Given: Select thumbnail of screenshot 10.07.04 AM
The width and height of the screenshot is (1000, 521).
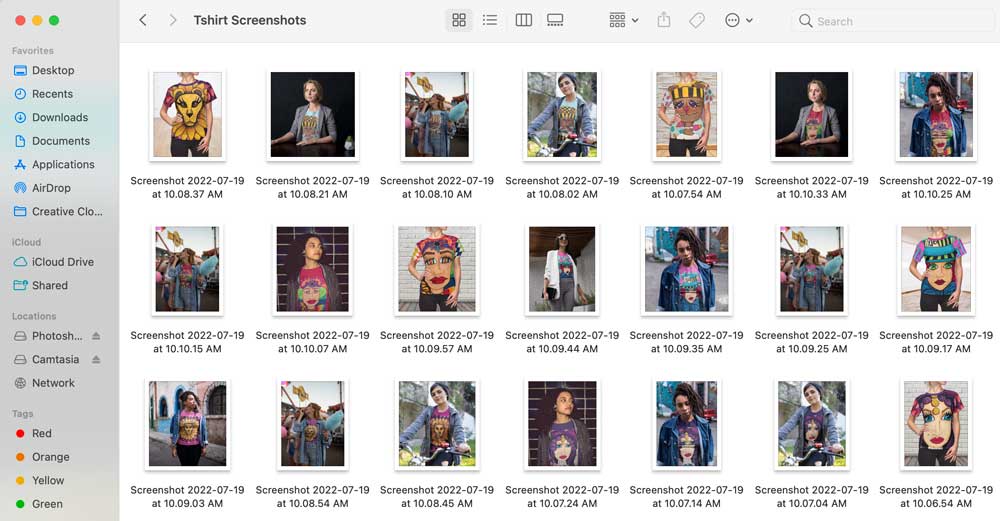Looking at the screenshot, I should (811, 424).
